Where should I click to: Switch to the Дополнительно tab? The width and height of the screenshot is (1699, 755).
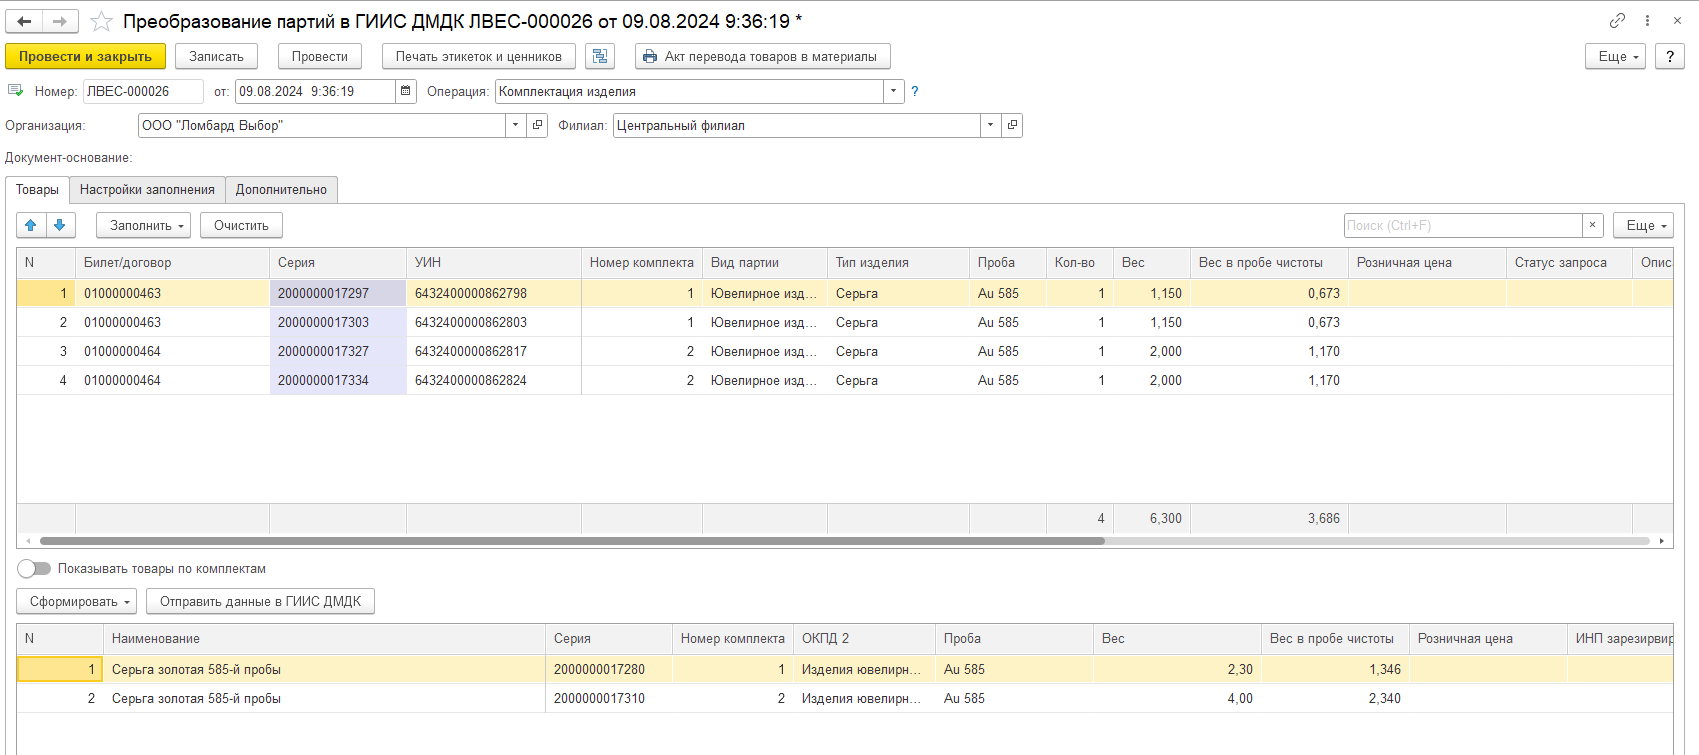(281, 189)
